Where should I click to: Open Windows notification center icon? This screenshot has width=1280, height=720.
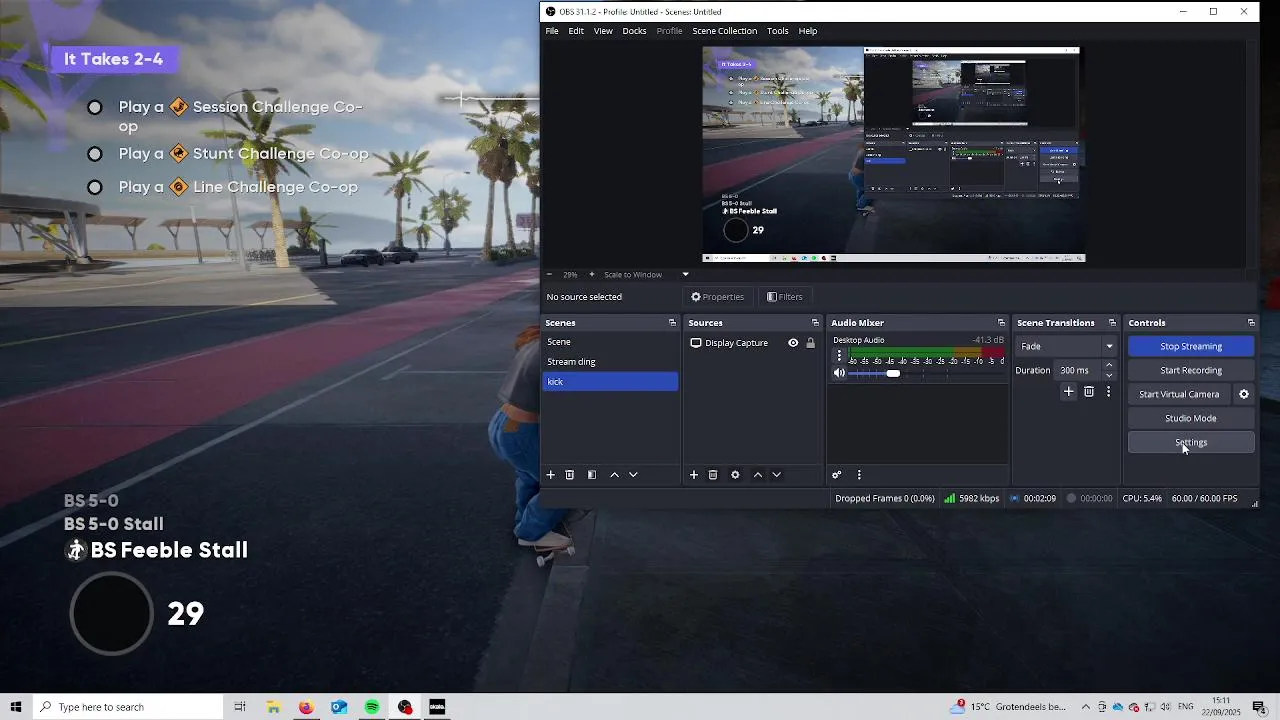click(1259, 707)
